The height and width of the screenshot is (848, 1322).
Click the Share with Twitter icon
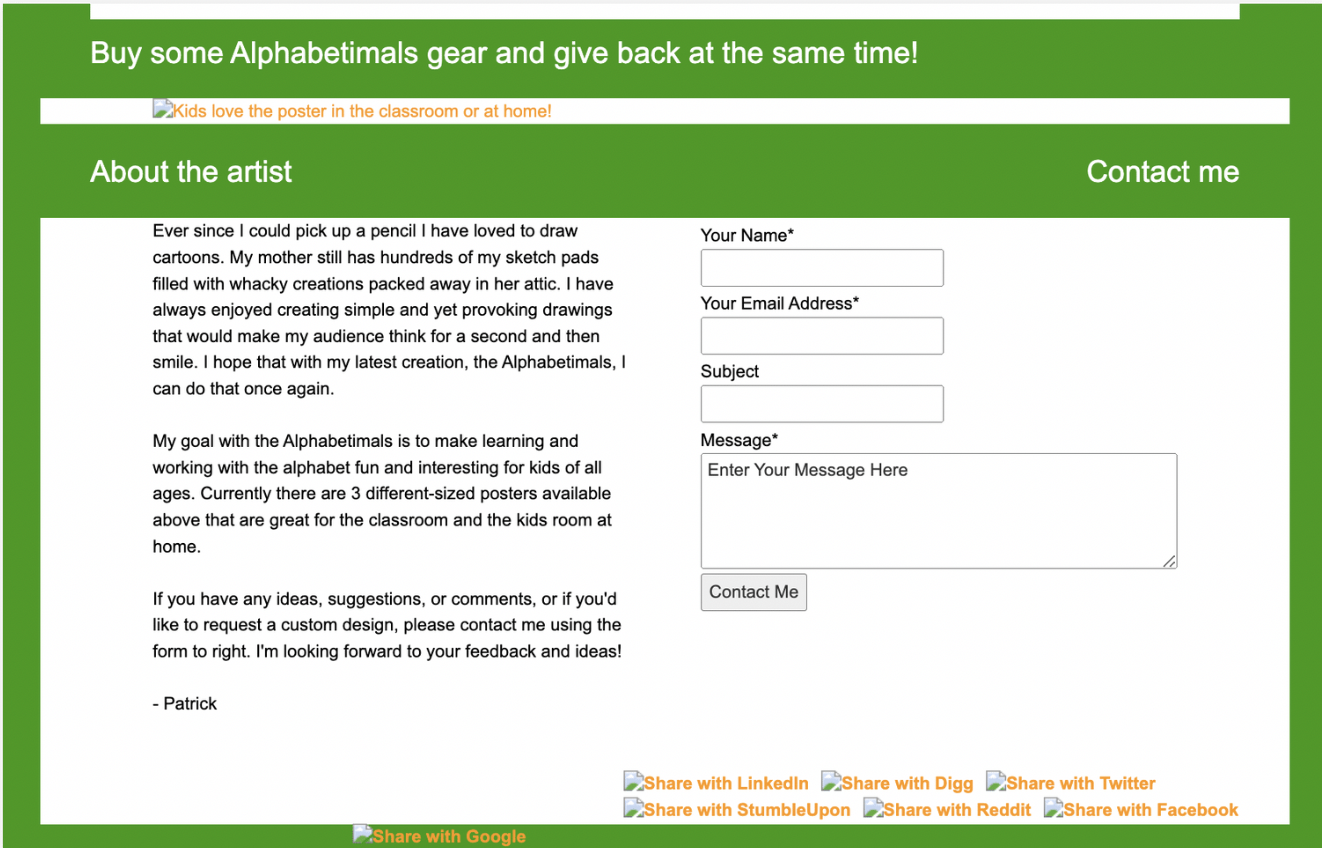(x=1070, y=783)
